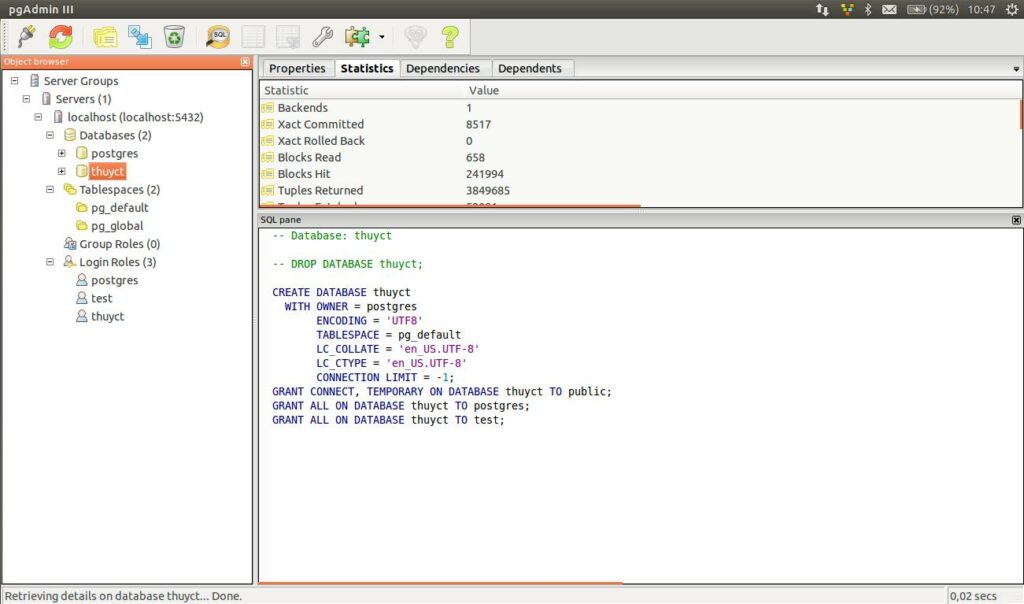Click the '-- DROP DATABASE thuyct;' comment line
This screenshot has height=604, width=1024.
tap(347, 264)
